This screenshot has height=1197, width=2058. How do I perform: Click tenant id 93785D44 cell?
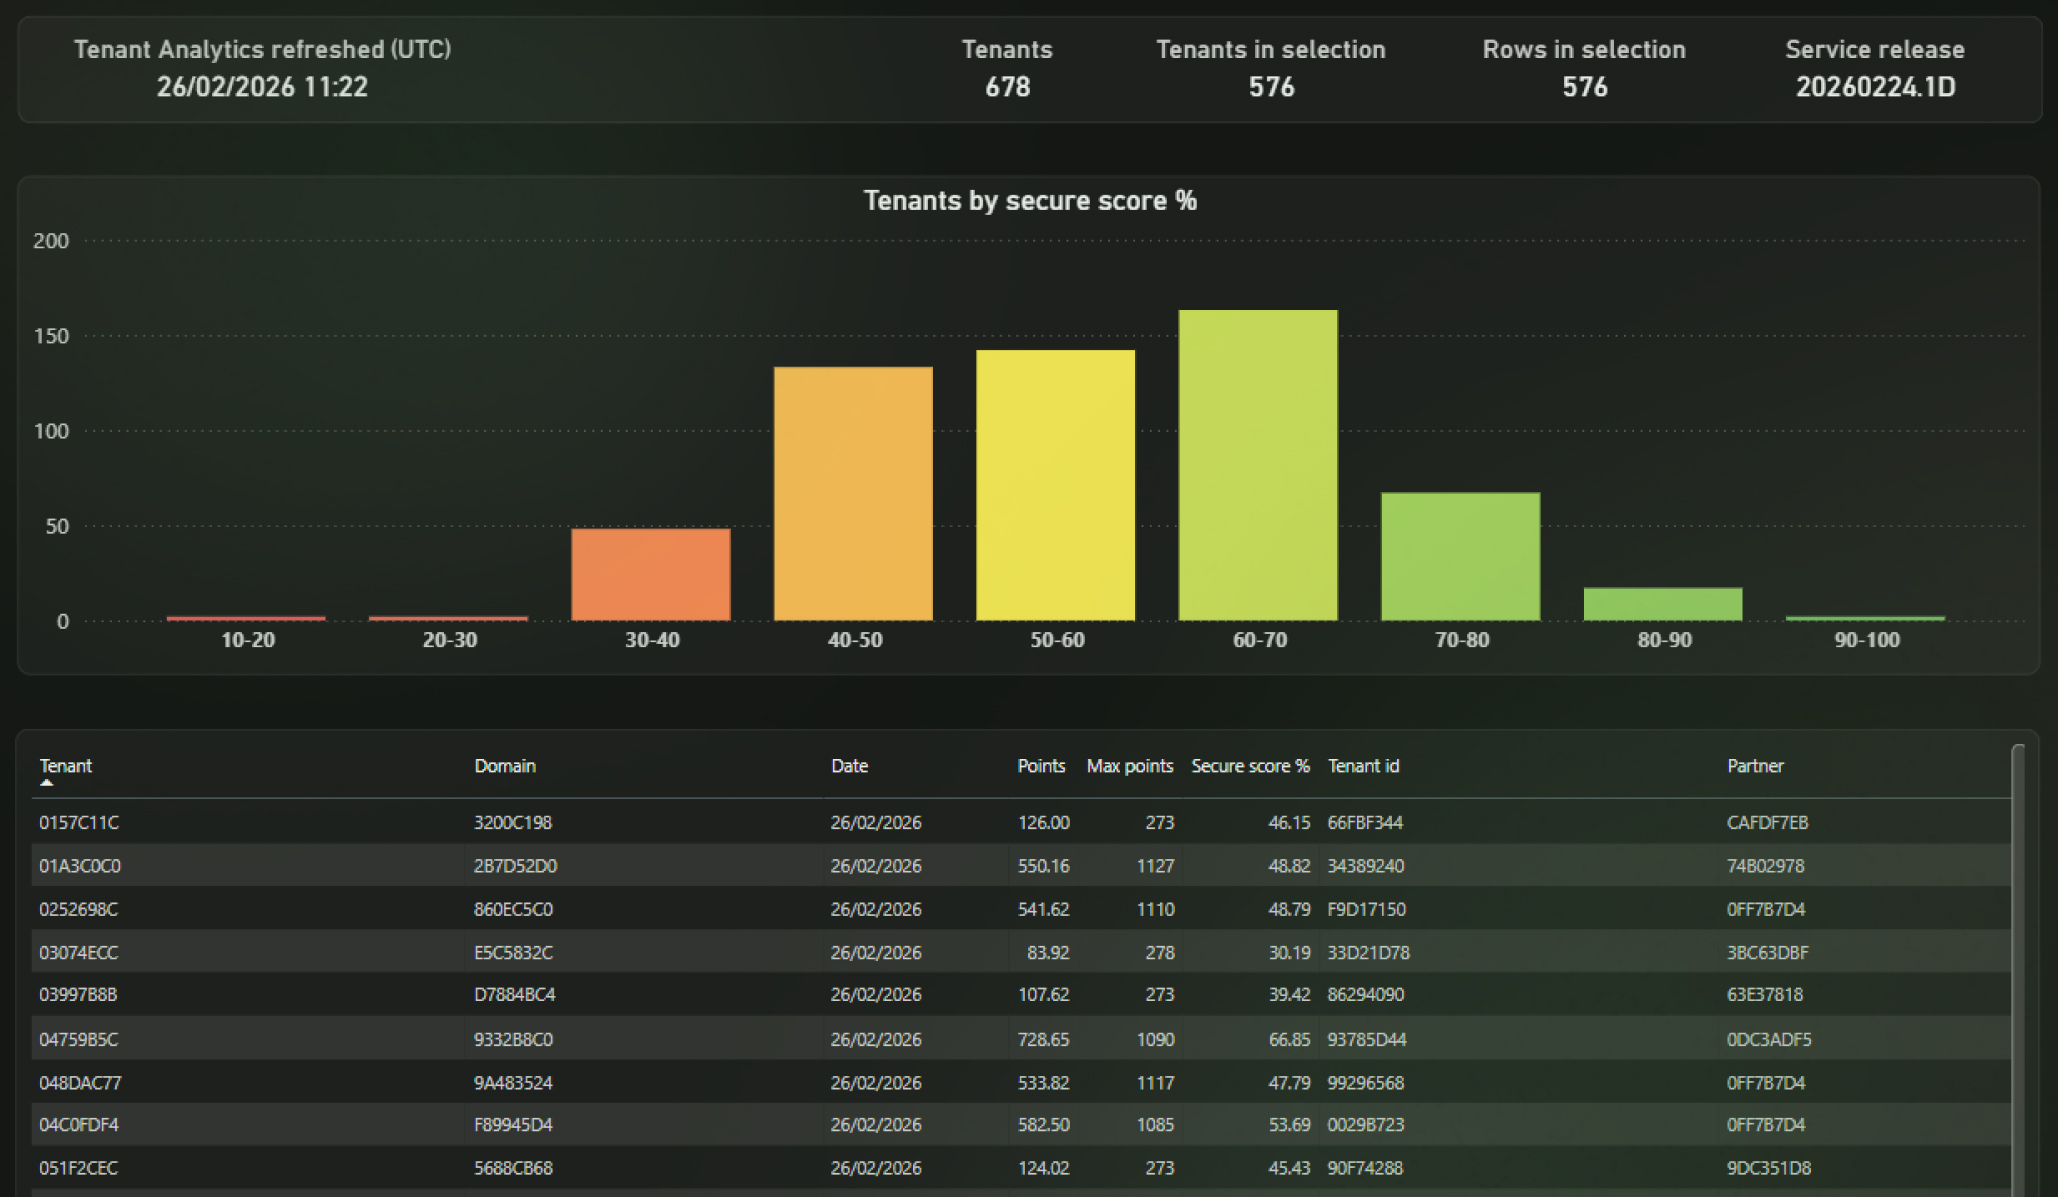[x=1367, y=1039]
